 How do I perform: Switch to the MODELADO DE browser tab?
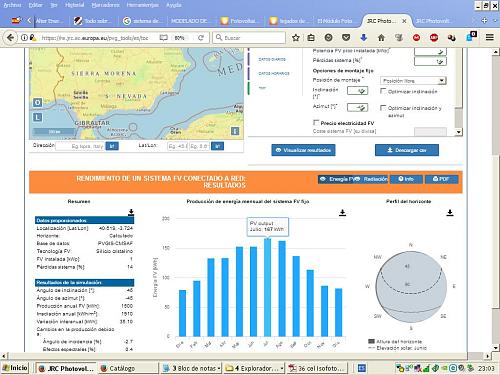click(189, 21)
